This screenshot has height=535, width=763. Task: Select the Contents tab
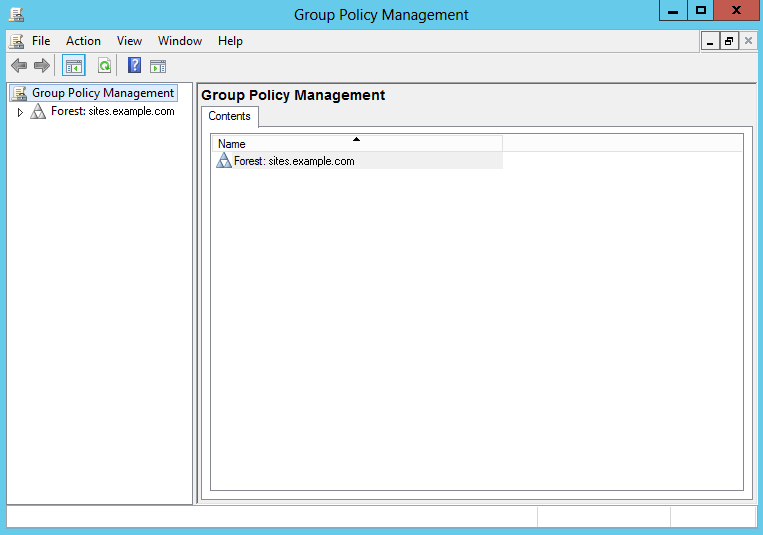(x=229, y=116)
